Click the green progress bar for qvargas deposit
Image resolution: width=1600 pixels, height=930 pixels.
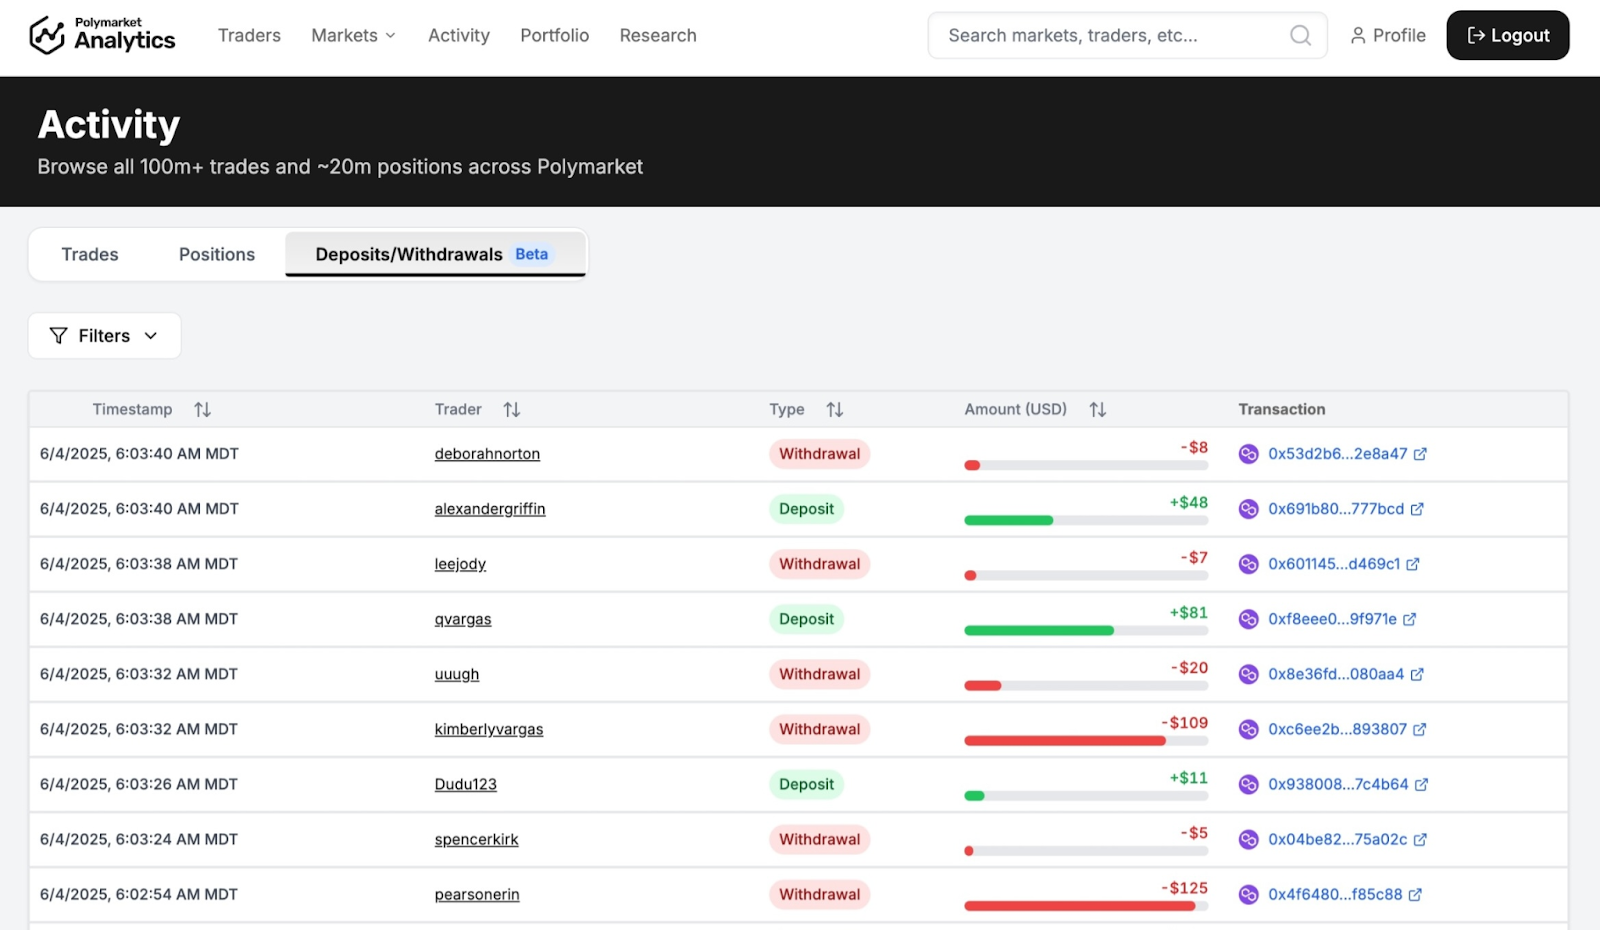[x=1038, y=630]
